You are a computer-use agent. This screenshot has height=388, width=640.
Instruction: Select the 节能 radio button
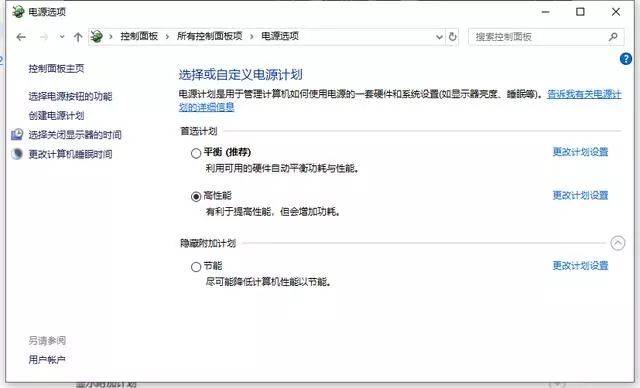[196, 267]
